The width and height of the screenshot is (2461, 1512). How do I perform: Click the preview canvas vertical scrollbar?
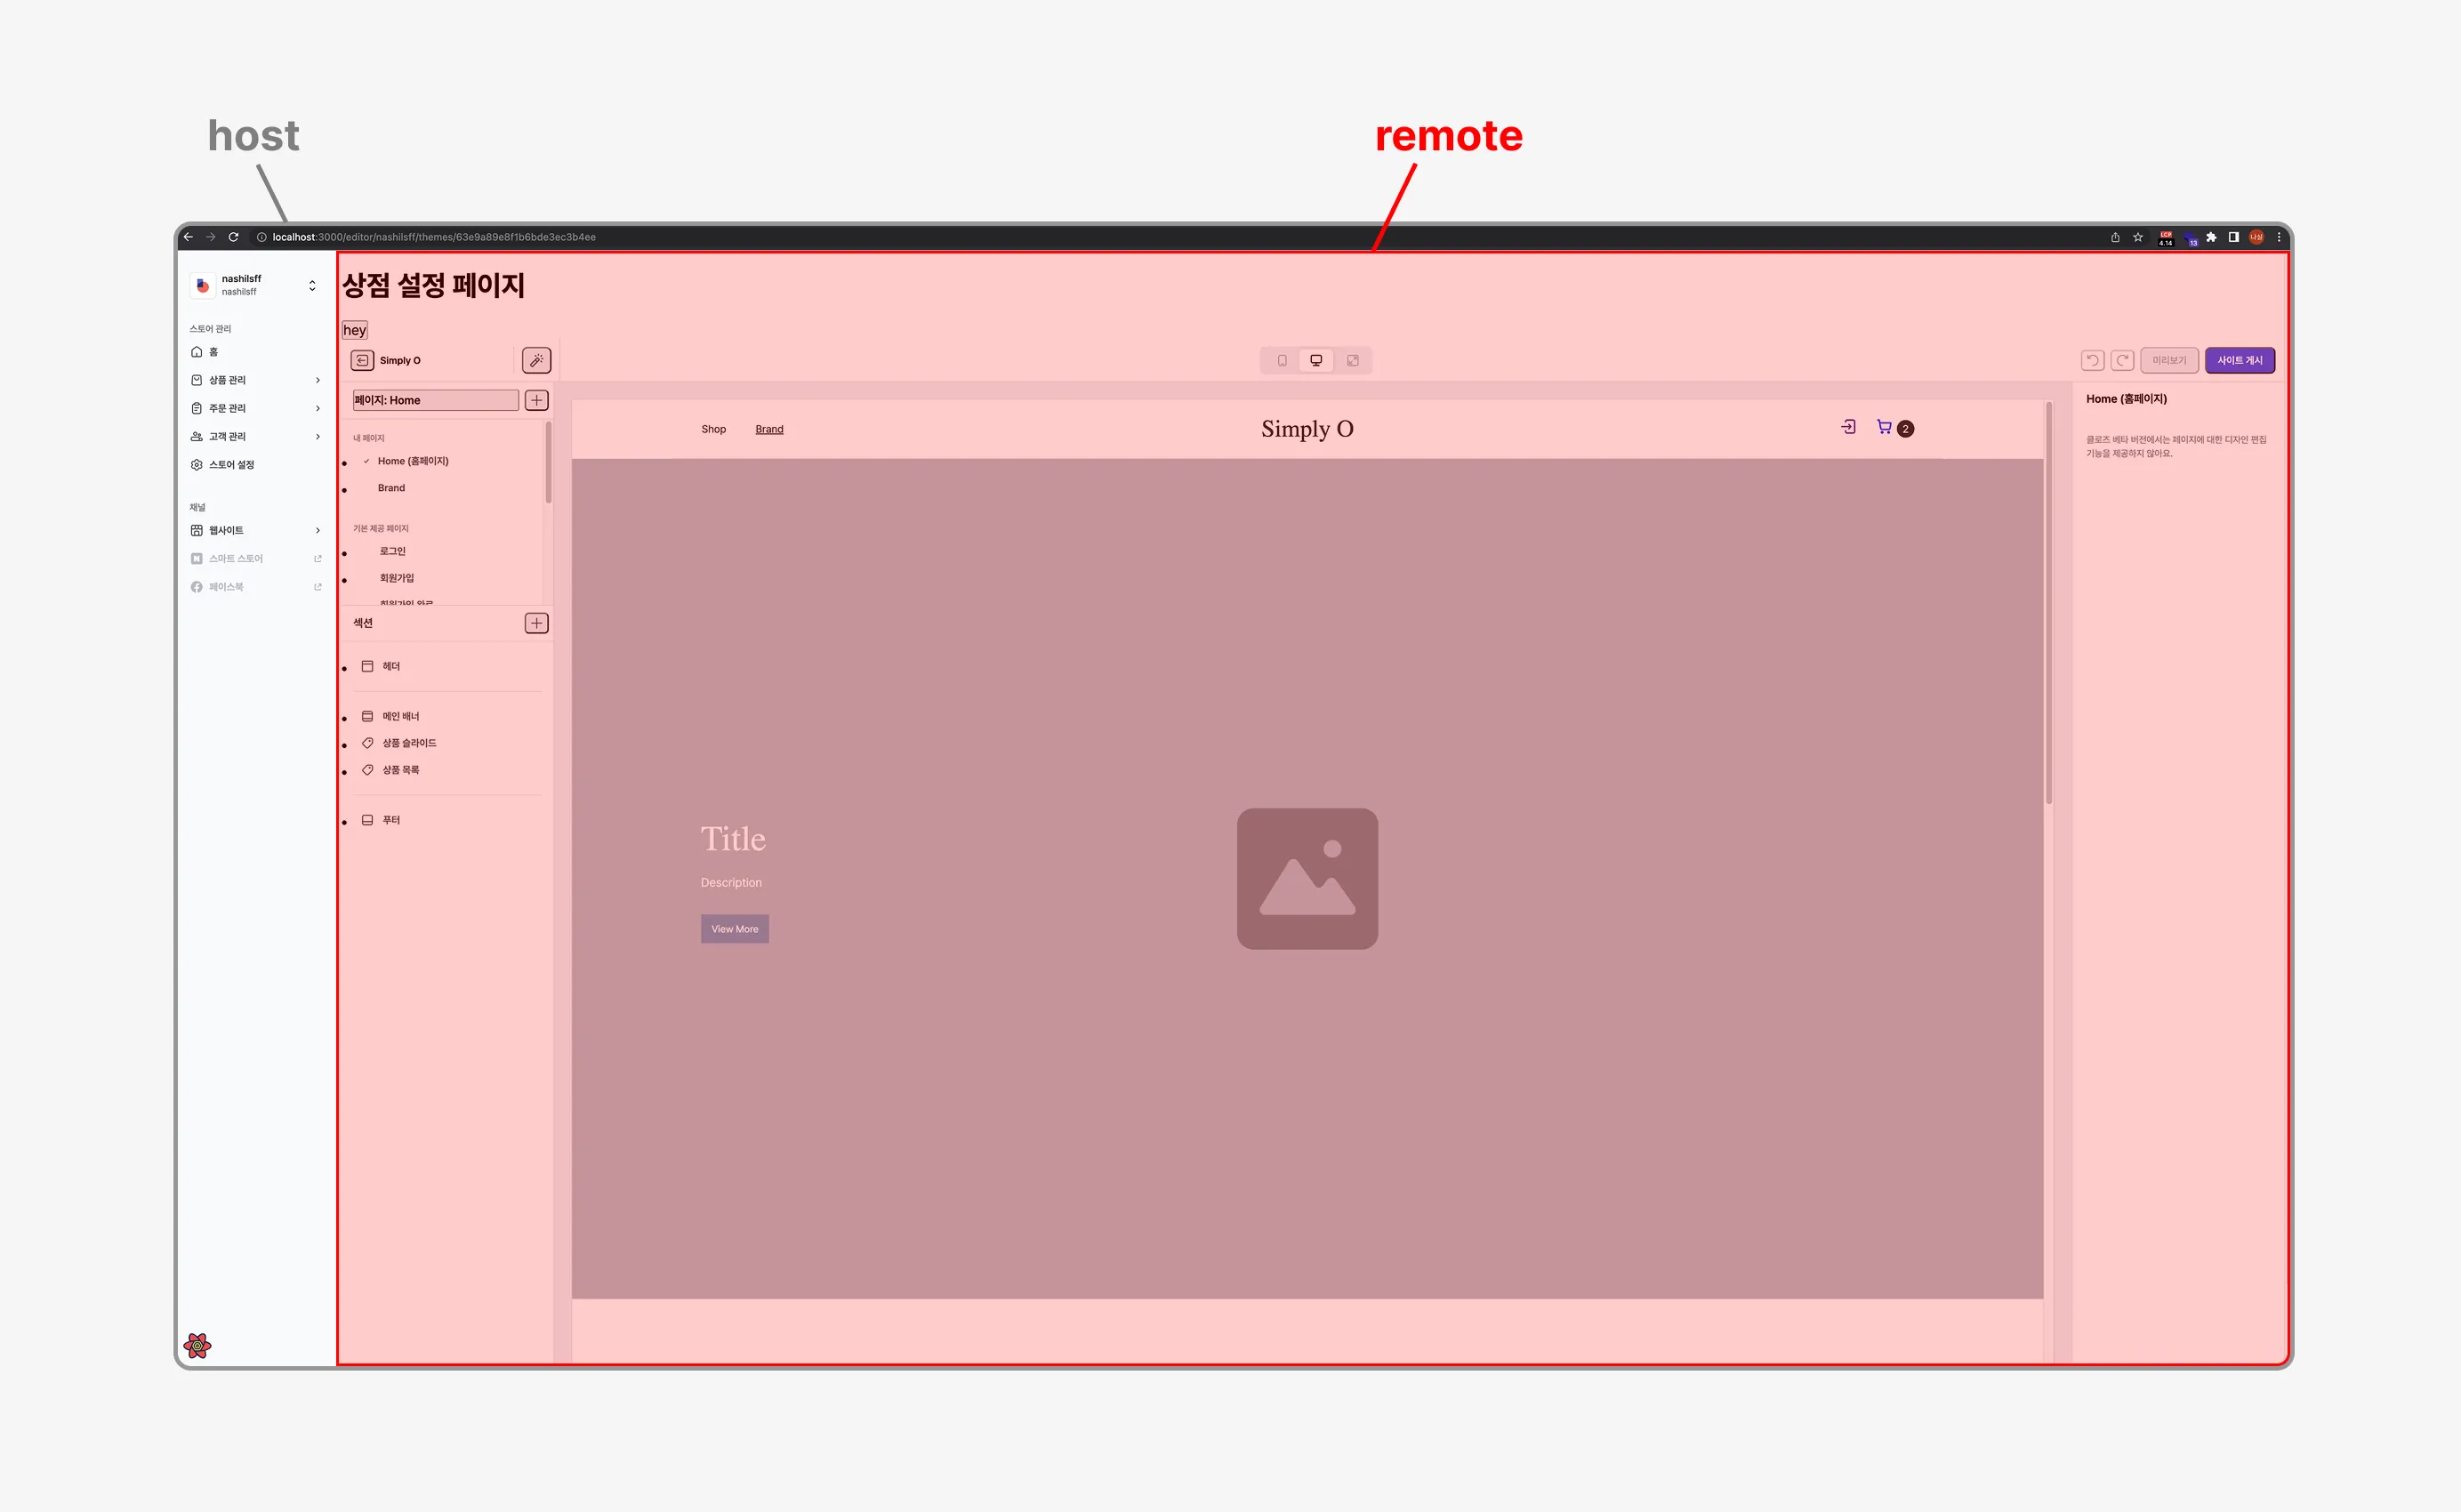tap(2048, 600)
